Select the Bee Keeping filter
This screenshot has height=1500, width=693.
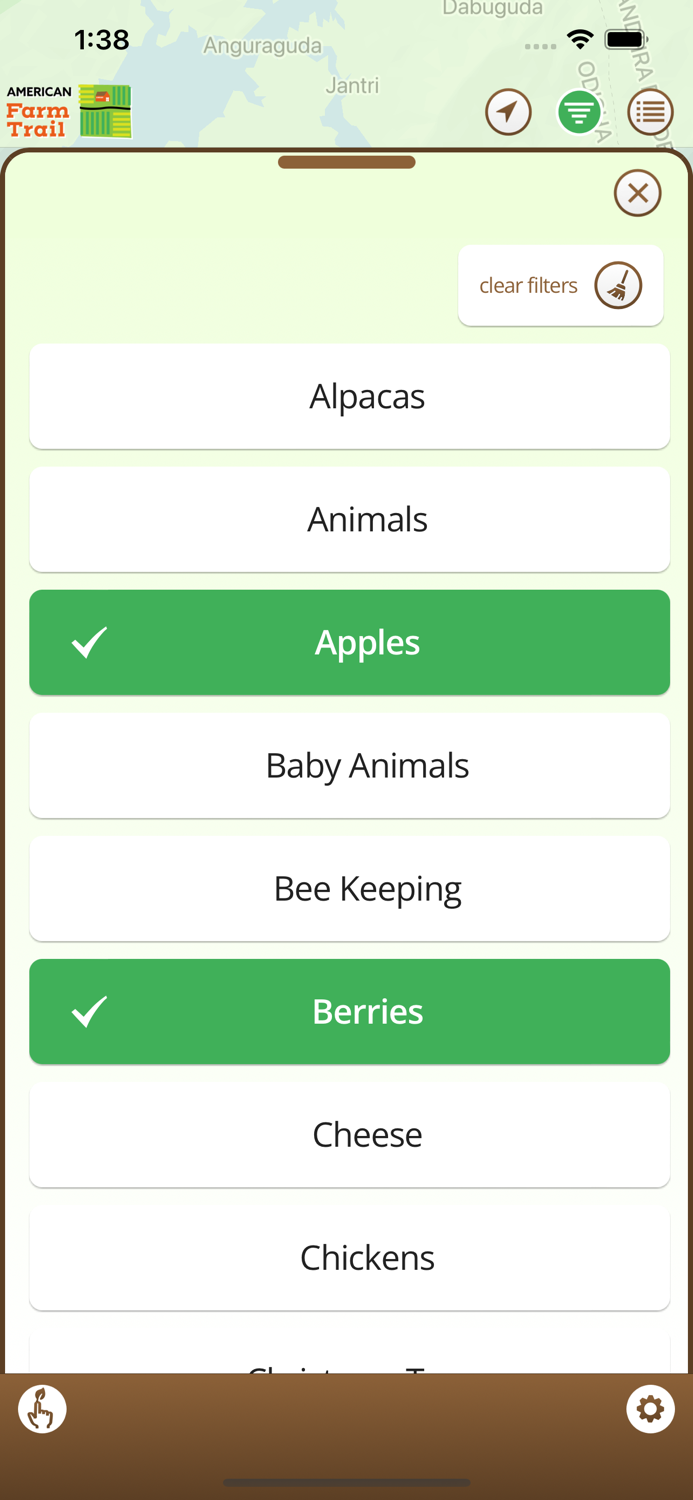coord(349,888)
